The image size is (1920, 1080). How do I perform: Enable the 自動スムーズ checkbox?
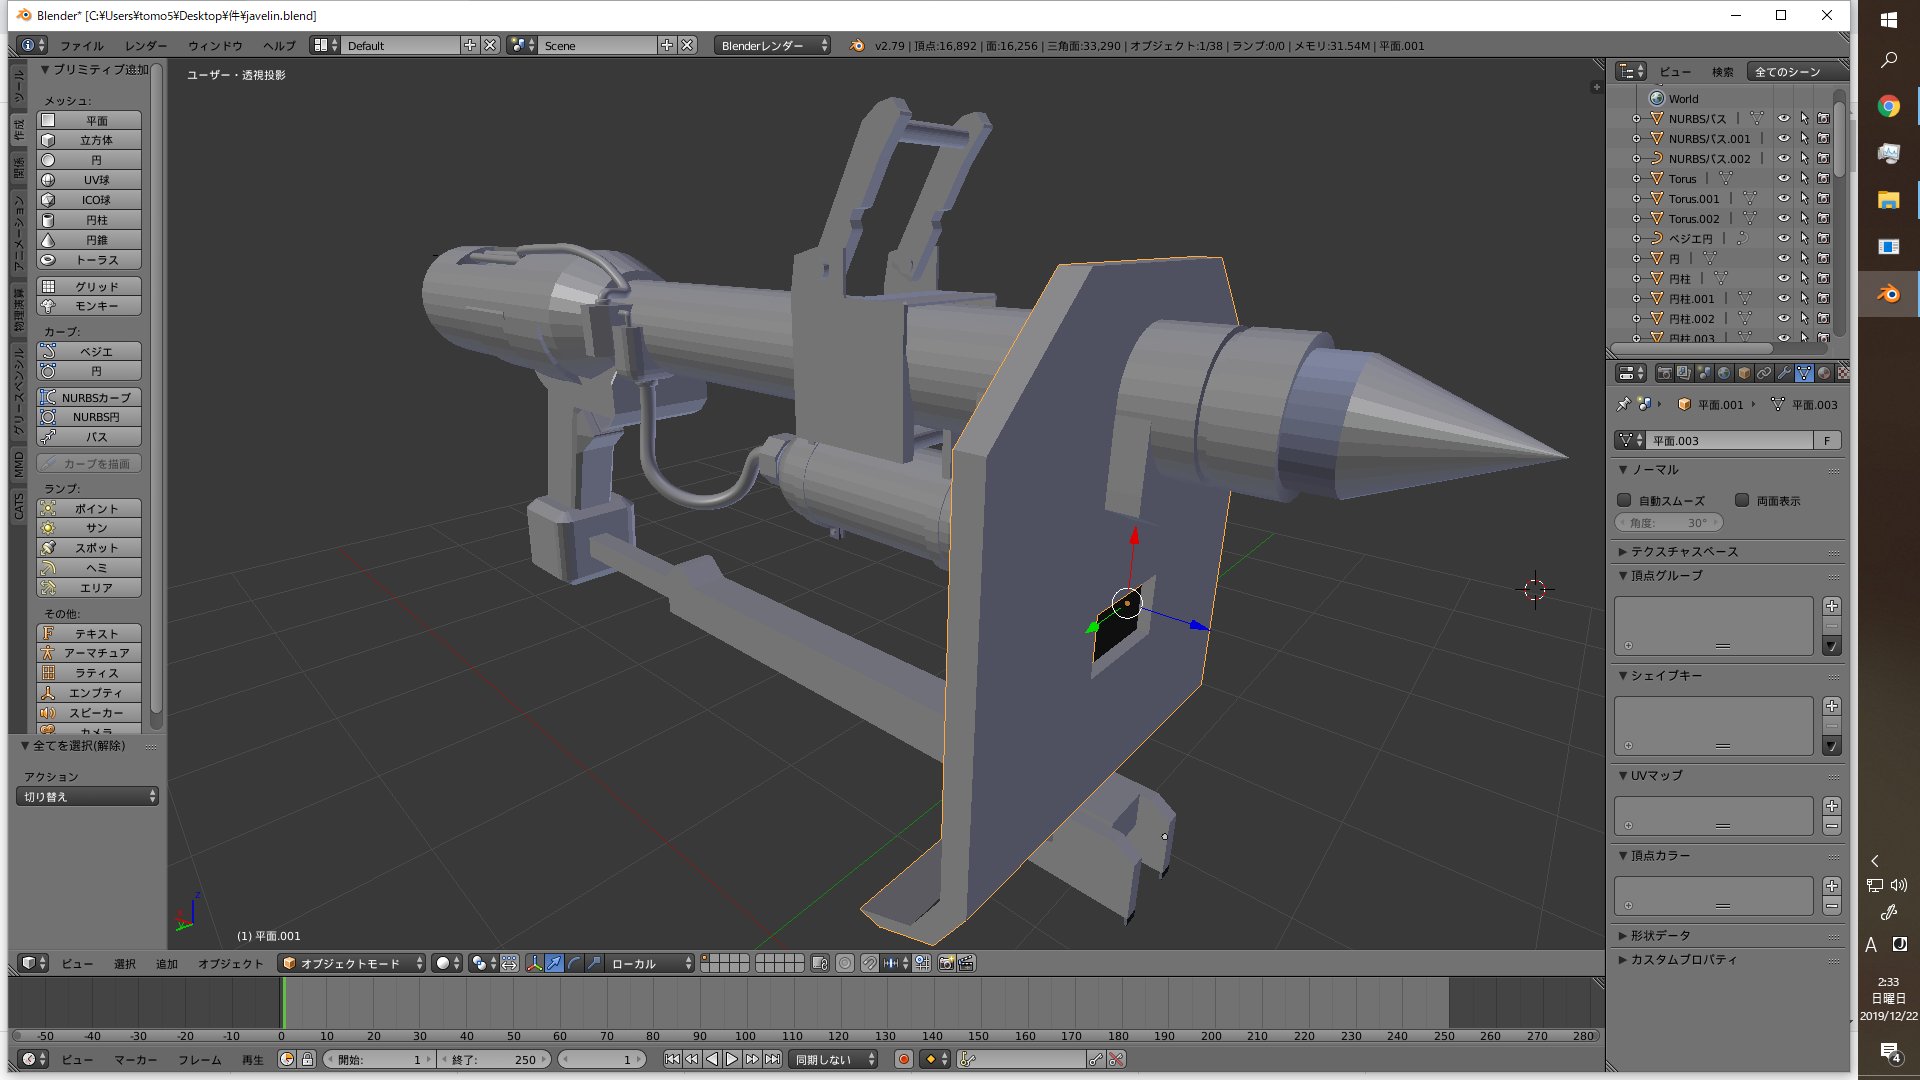point(1624,500)
